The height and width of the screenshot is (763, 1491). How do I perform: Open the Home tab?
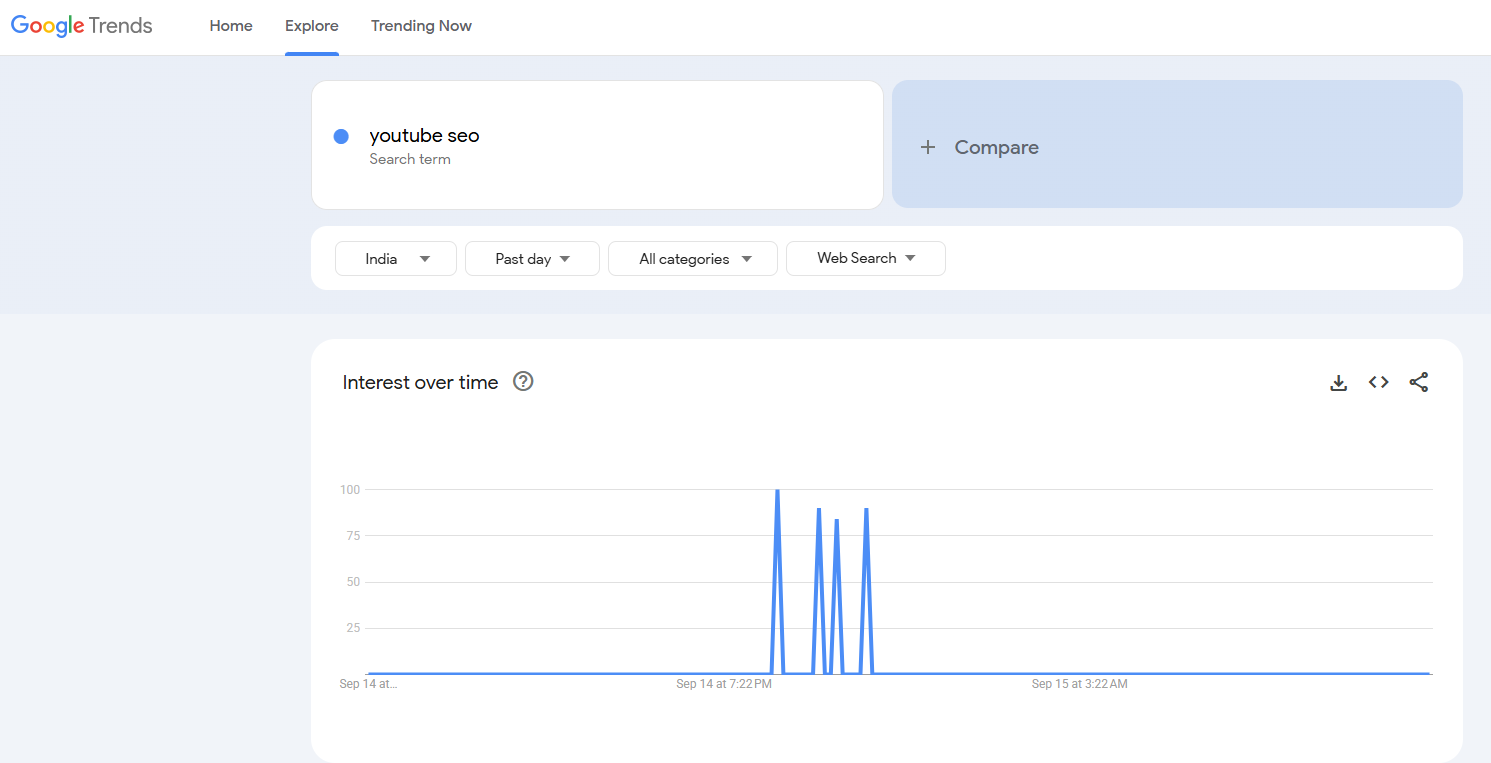point(231,26)
